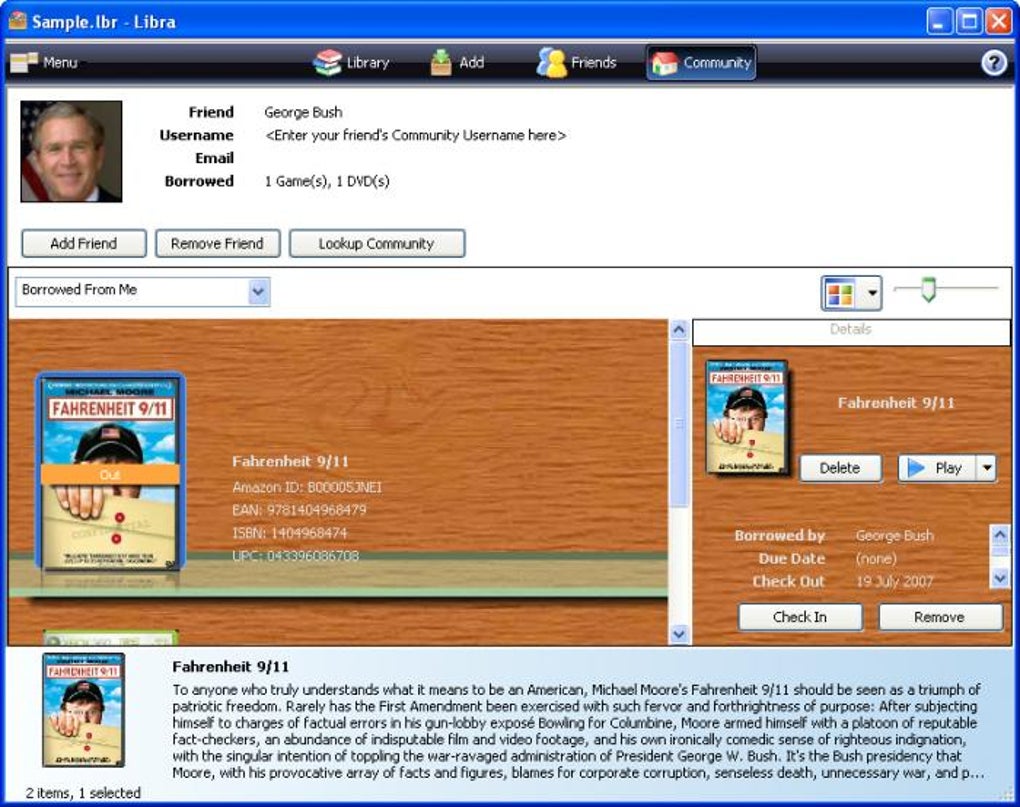Click the Details panel header
Viewport: 1020px width, 807px height.
click(851, 332)
